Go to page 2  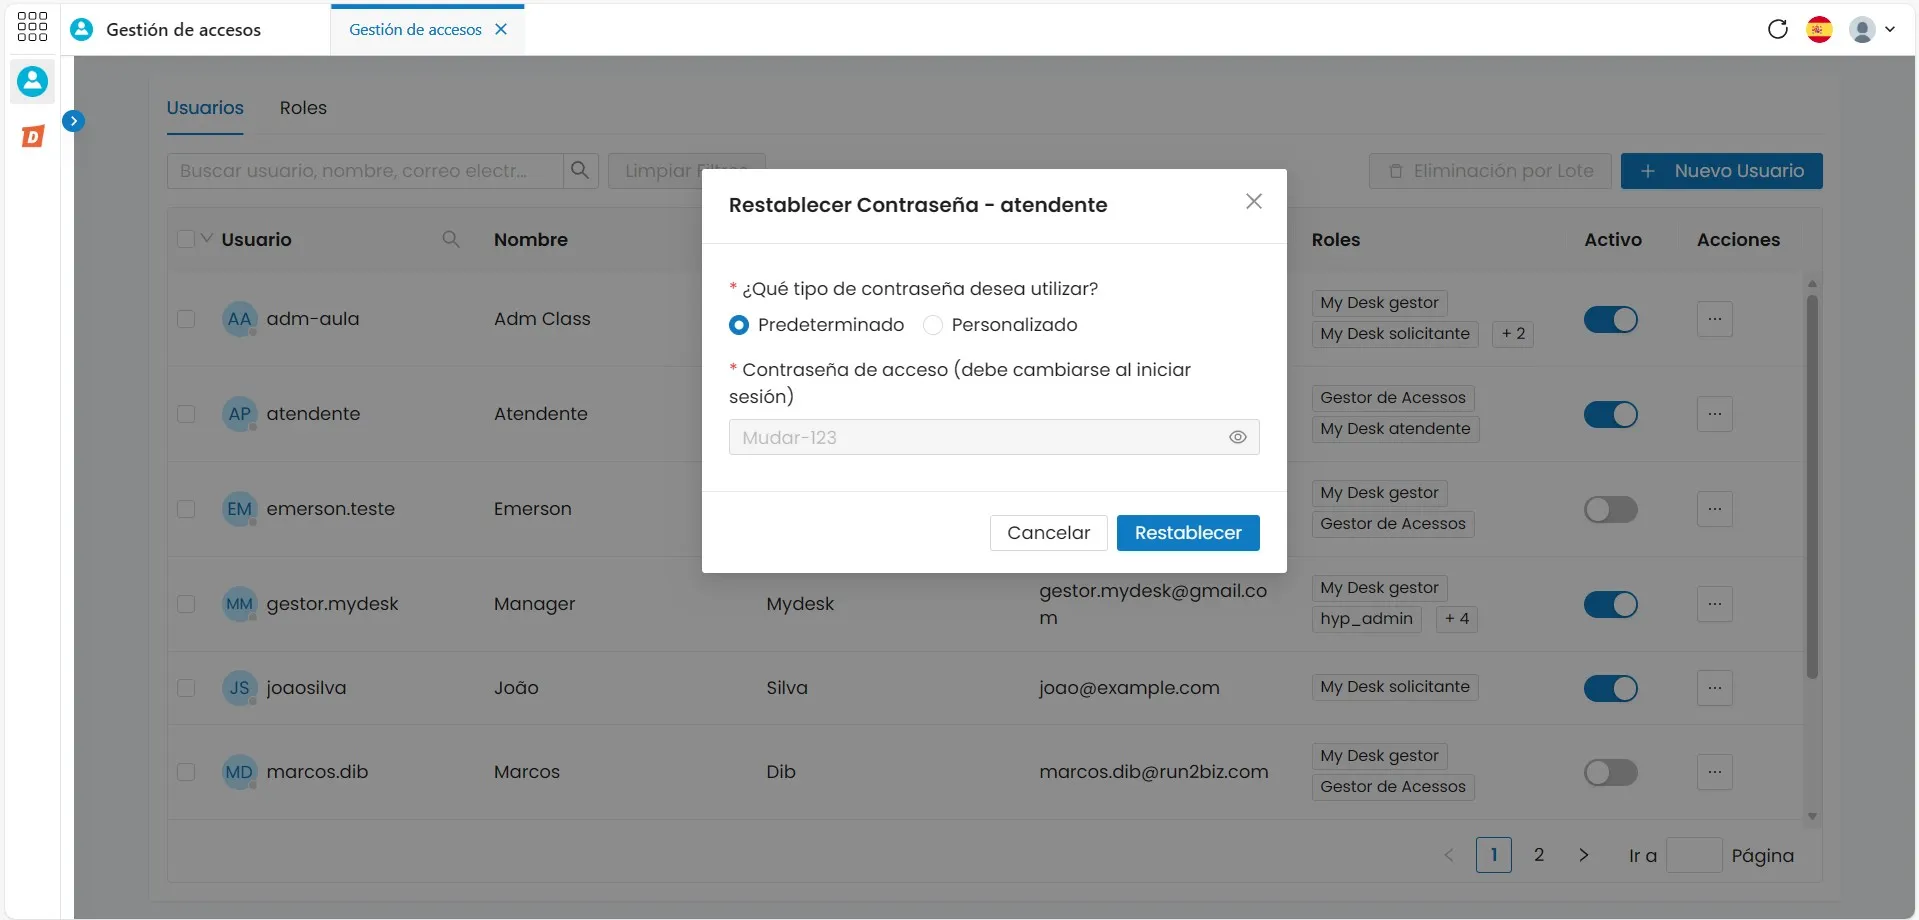1539,855
